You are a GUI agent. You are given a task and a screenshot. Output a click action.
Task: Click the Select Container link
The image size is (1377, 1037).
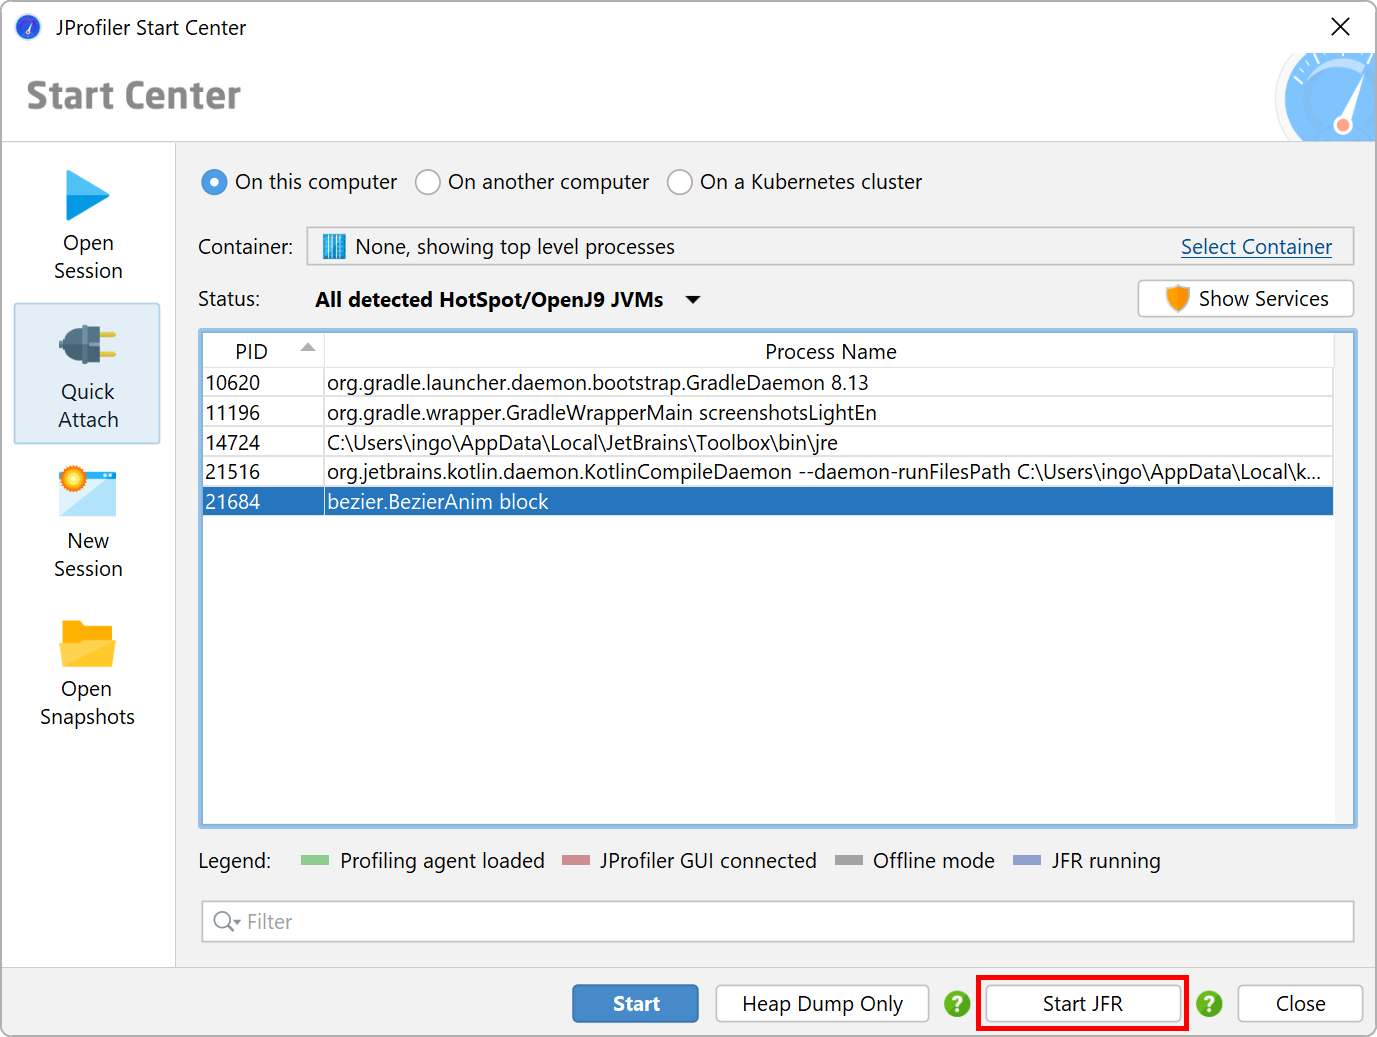point(1256,246)
